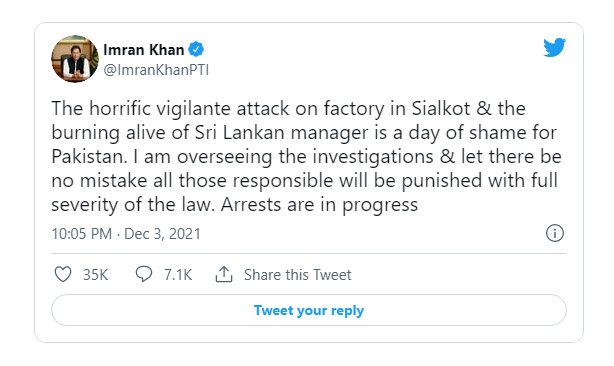The image size is (614, 366).
Task: Click the Tweet your reply button
Action: [x=309, y=310]
